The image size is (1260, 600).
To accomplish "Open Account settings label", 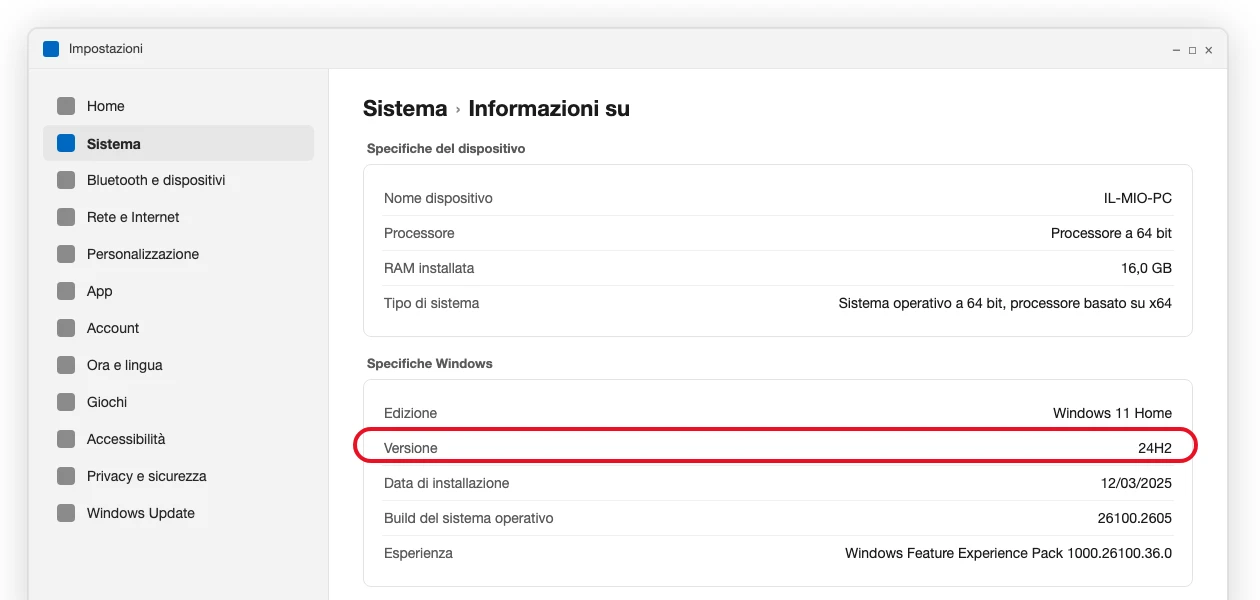I will pos(113,328).
